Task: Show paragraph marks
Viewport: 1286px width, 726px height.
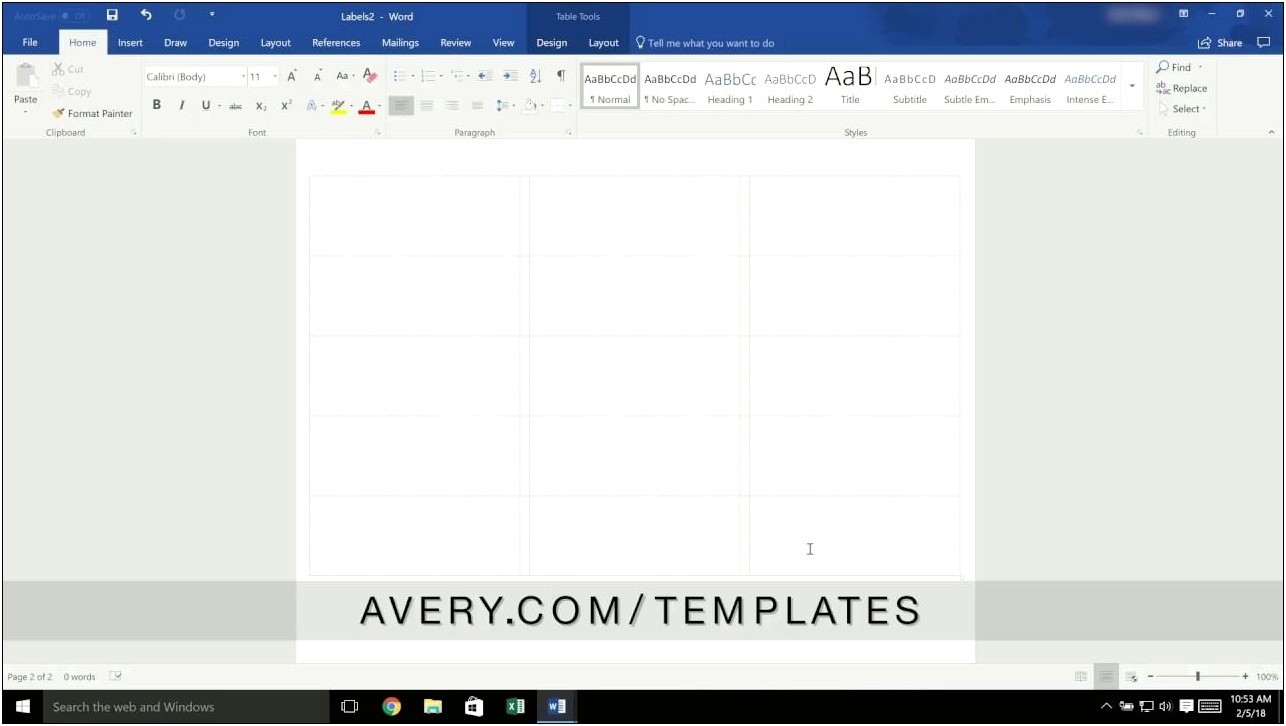Action: click(561, 76)
